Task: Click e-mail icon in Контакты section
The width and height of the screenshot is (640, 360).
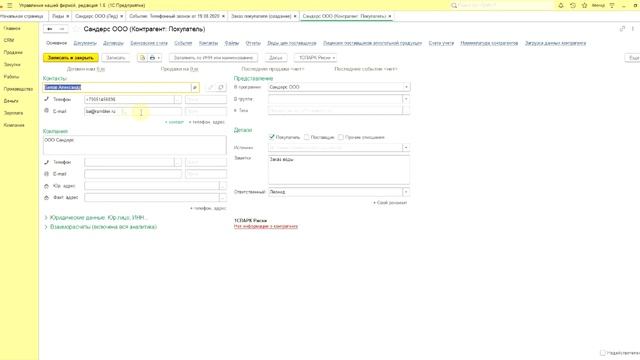Action: coord(47,111)
